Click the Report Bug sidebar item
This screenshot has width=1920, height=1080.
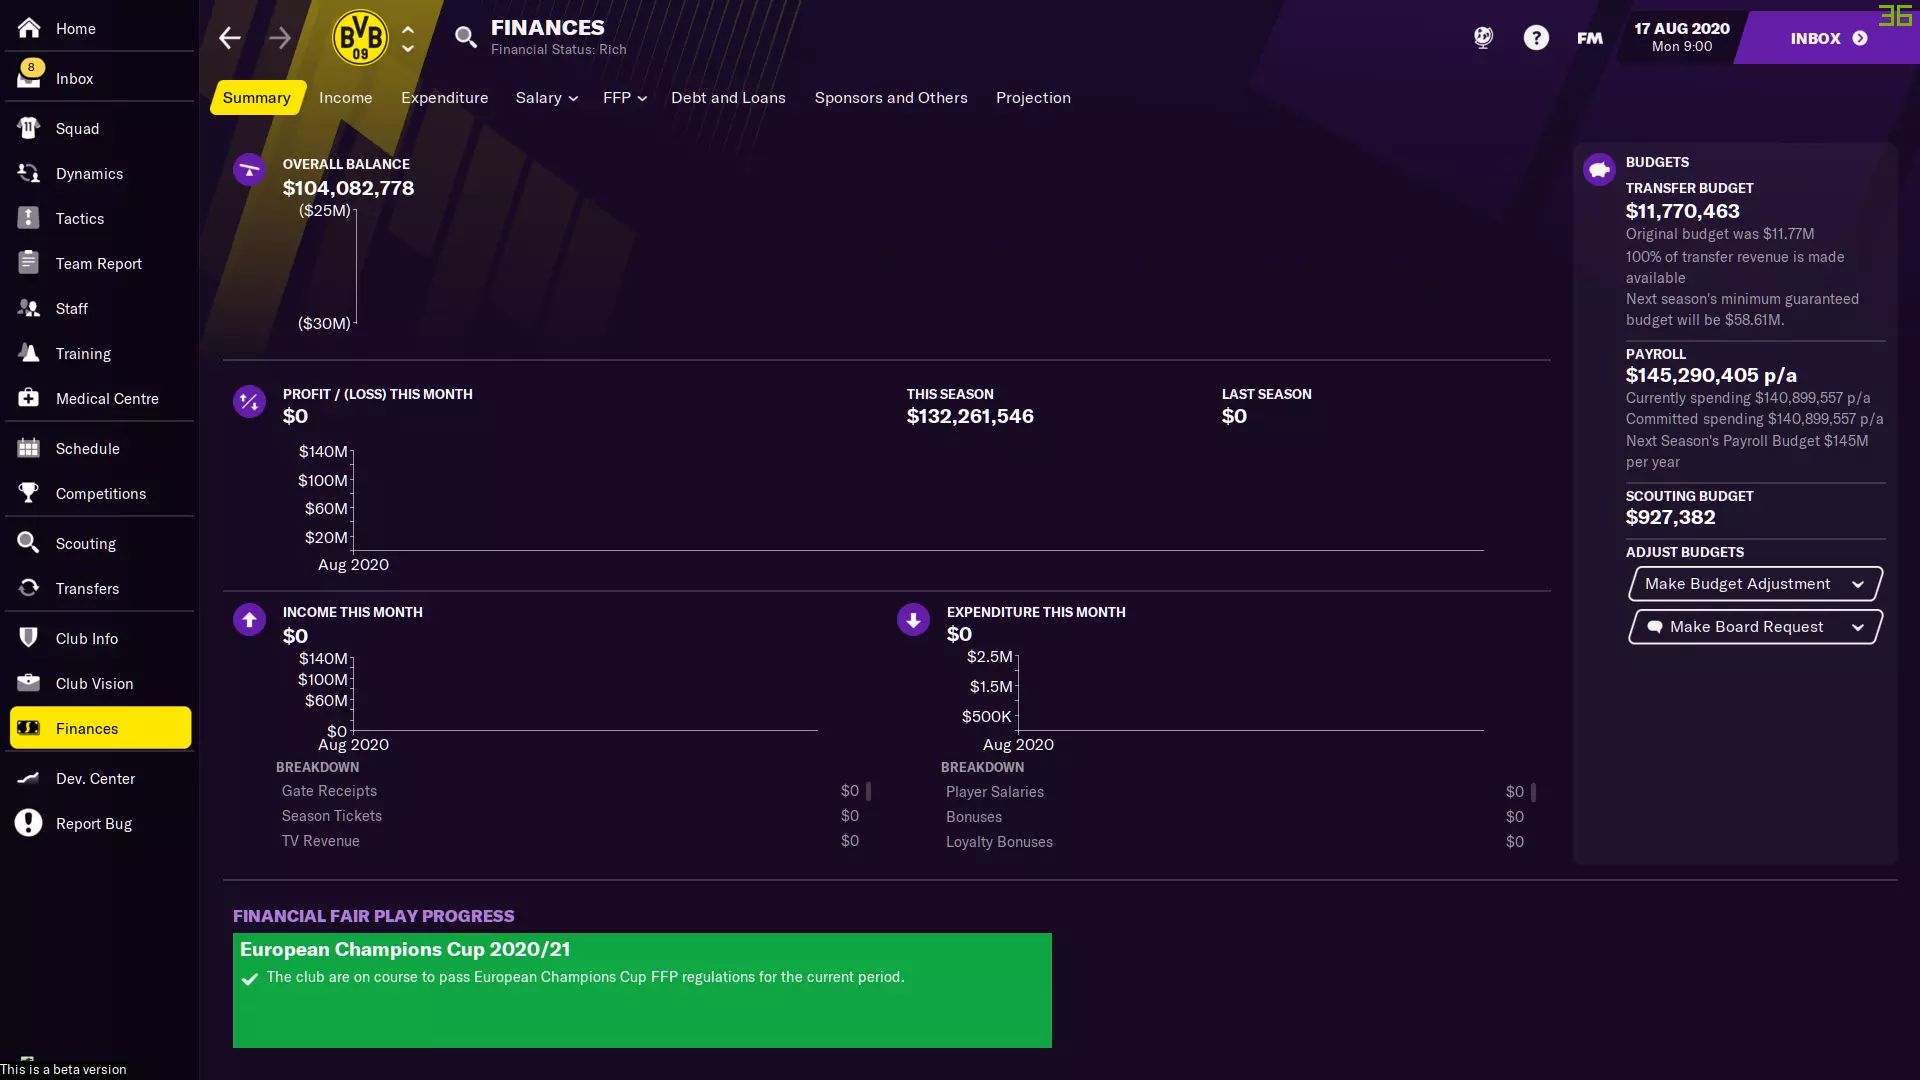(x=94, y=824)
